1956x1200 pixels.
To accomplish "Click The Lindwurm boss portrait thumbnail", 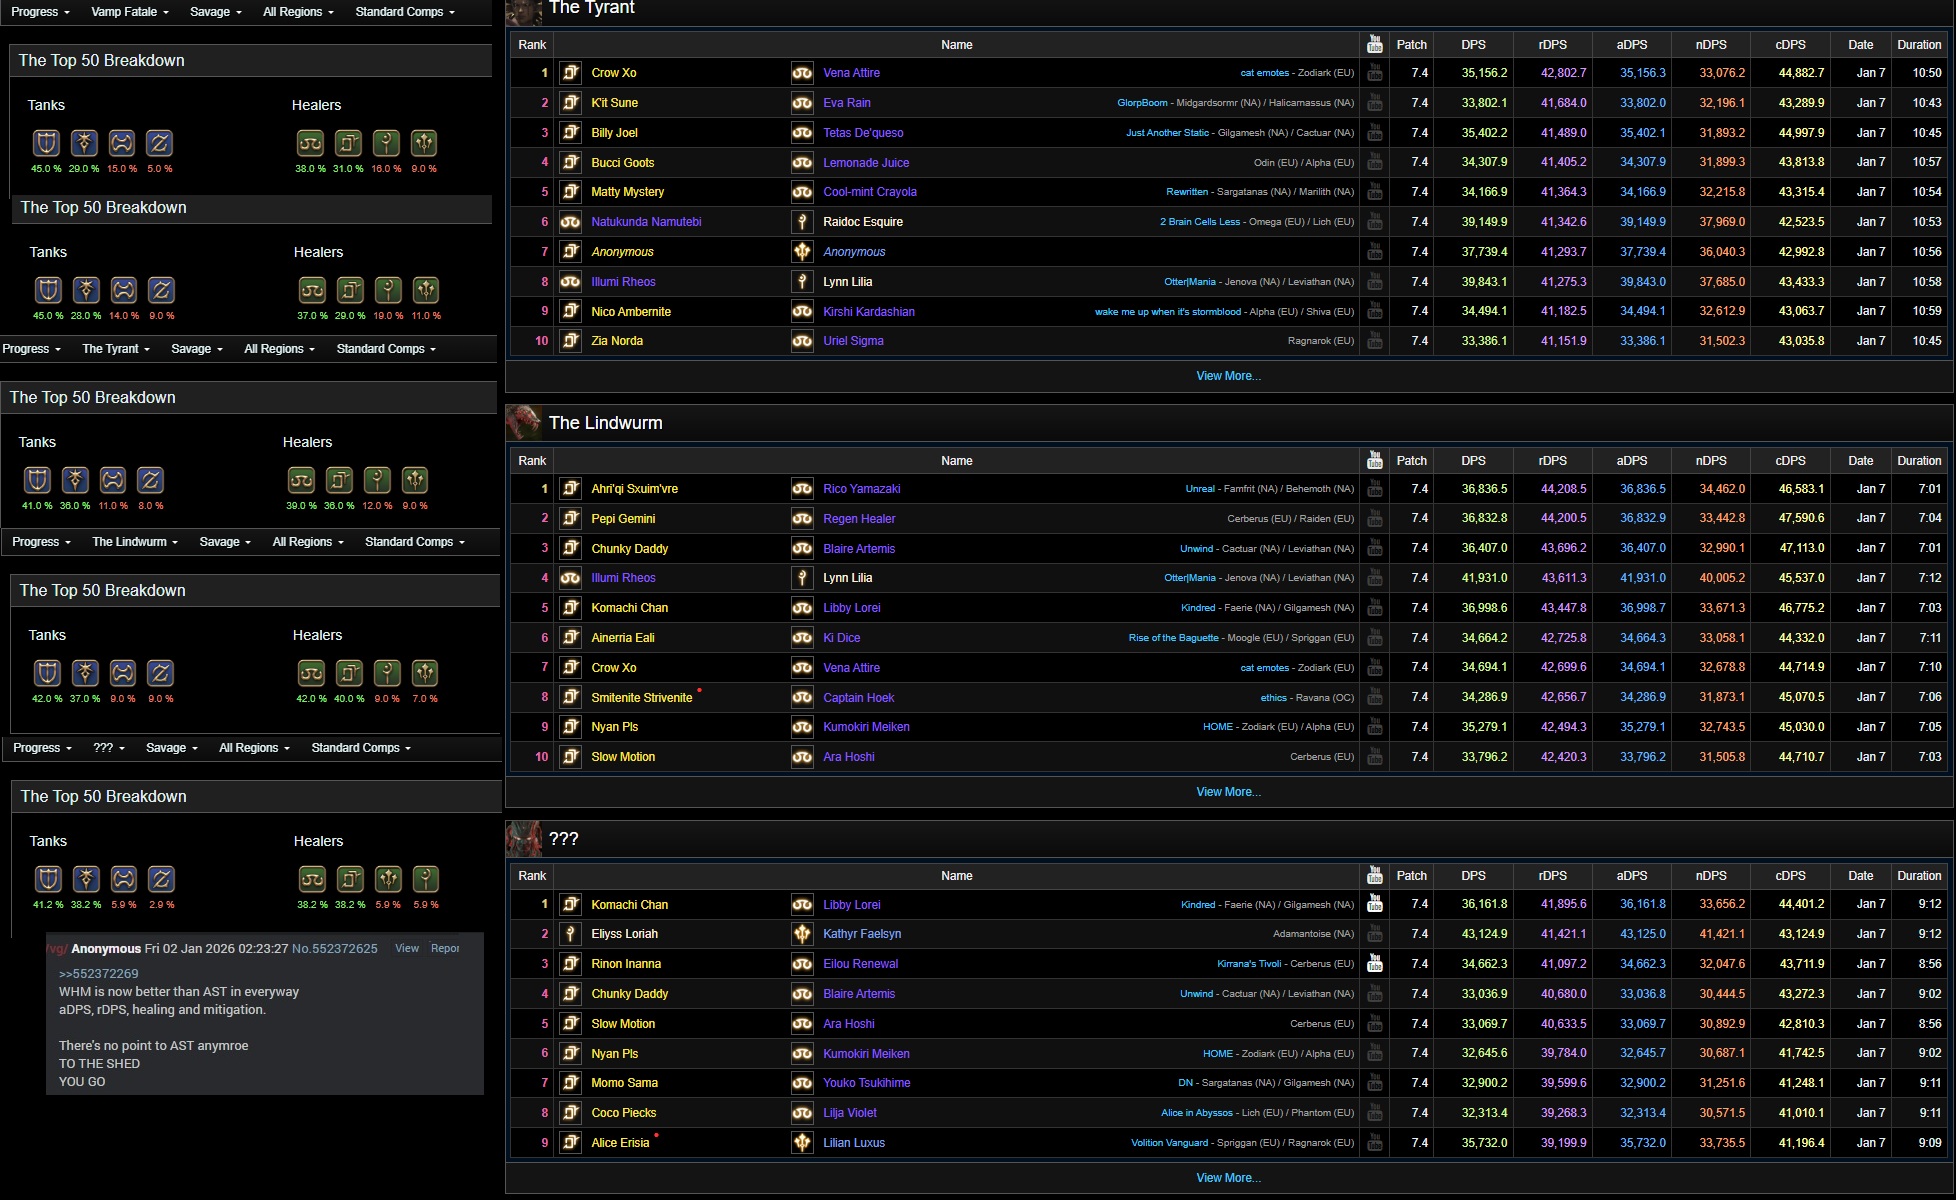I will point(523,423).
